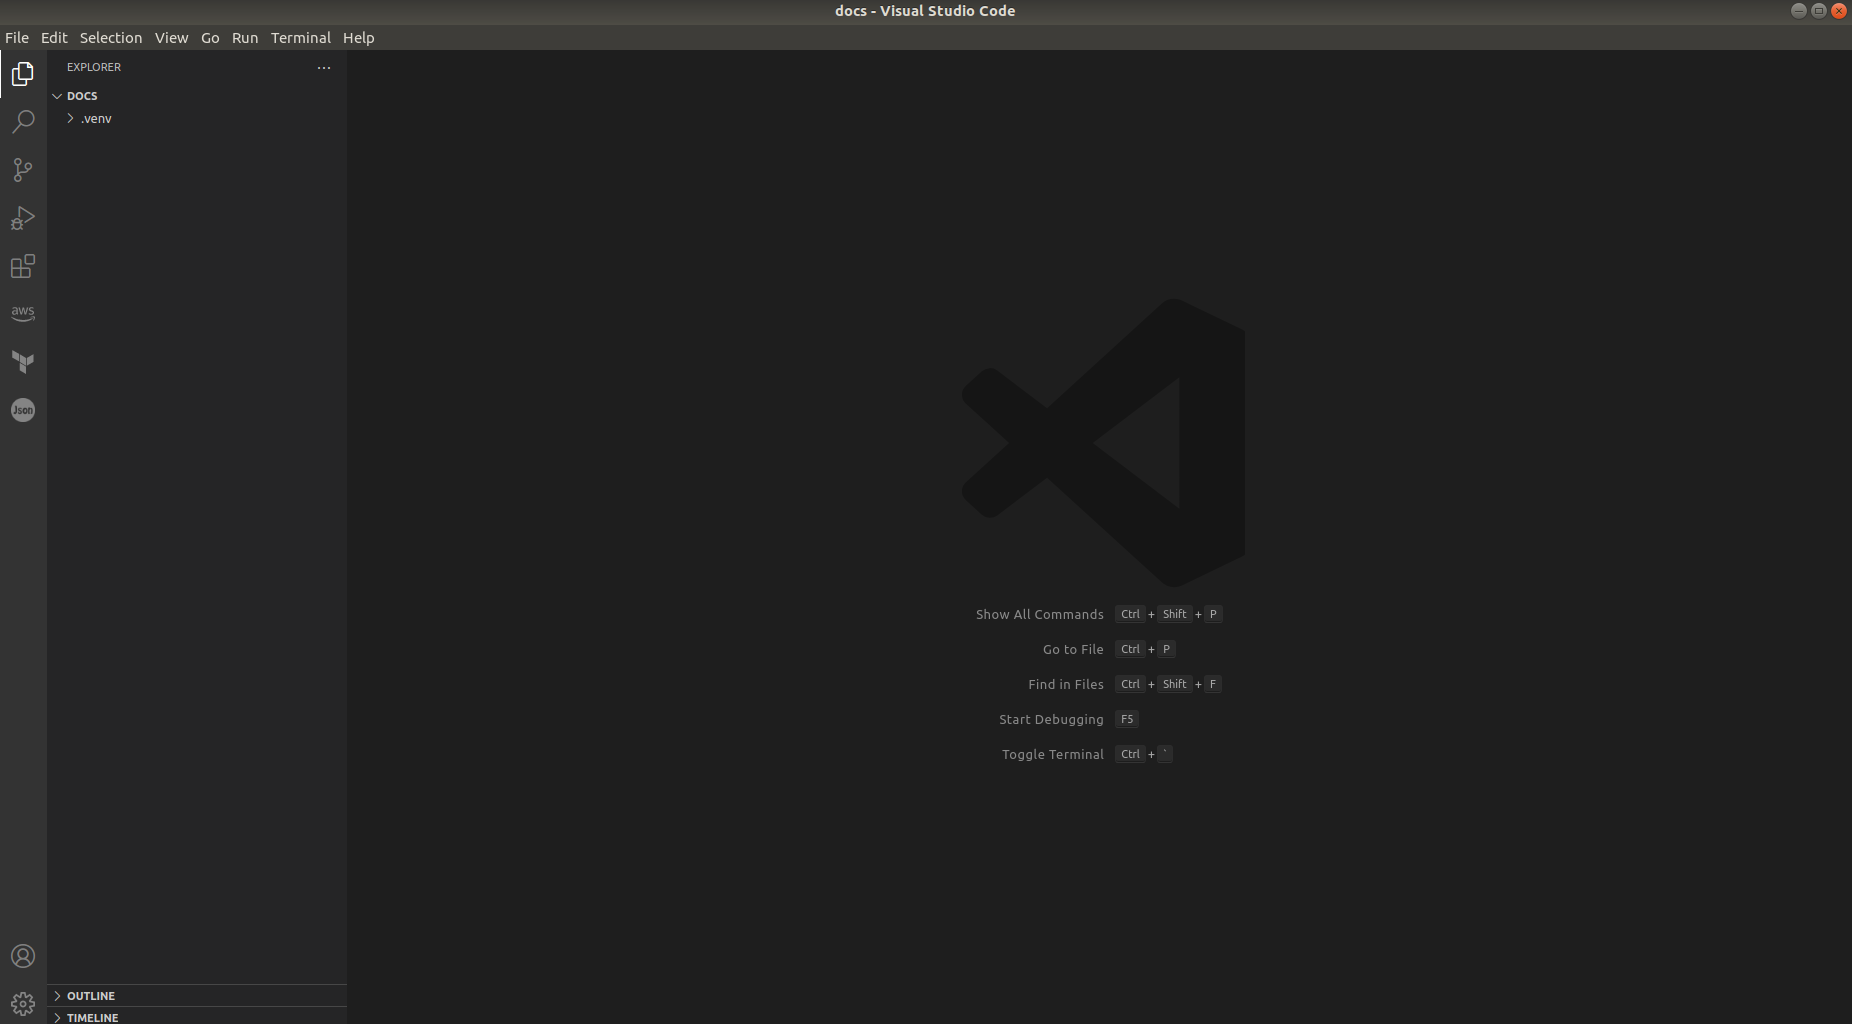
Task: Open the Terminal menu
Action: [300, 38]
